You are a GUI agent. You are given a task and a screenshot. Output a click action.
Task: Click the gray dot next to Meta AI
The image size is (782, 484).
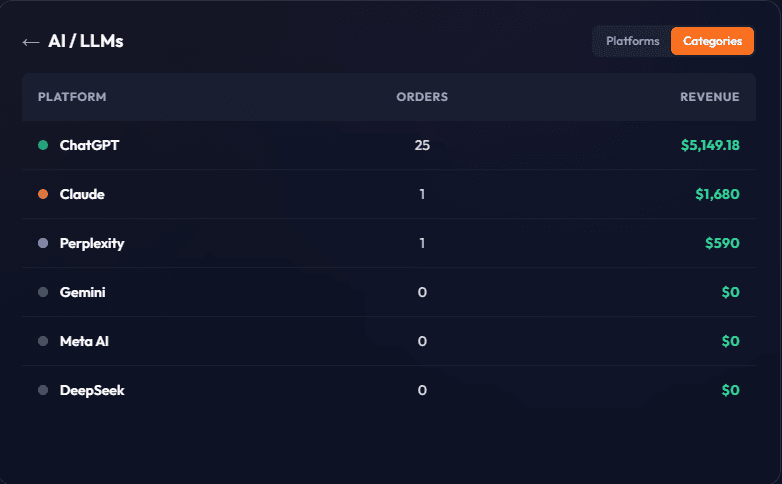coord(43,341)
